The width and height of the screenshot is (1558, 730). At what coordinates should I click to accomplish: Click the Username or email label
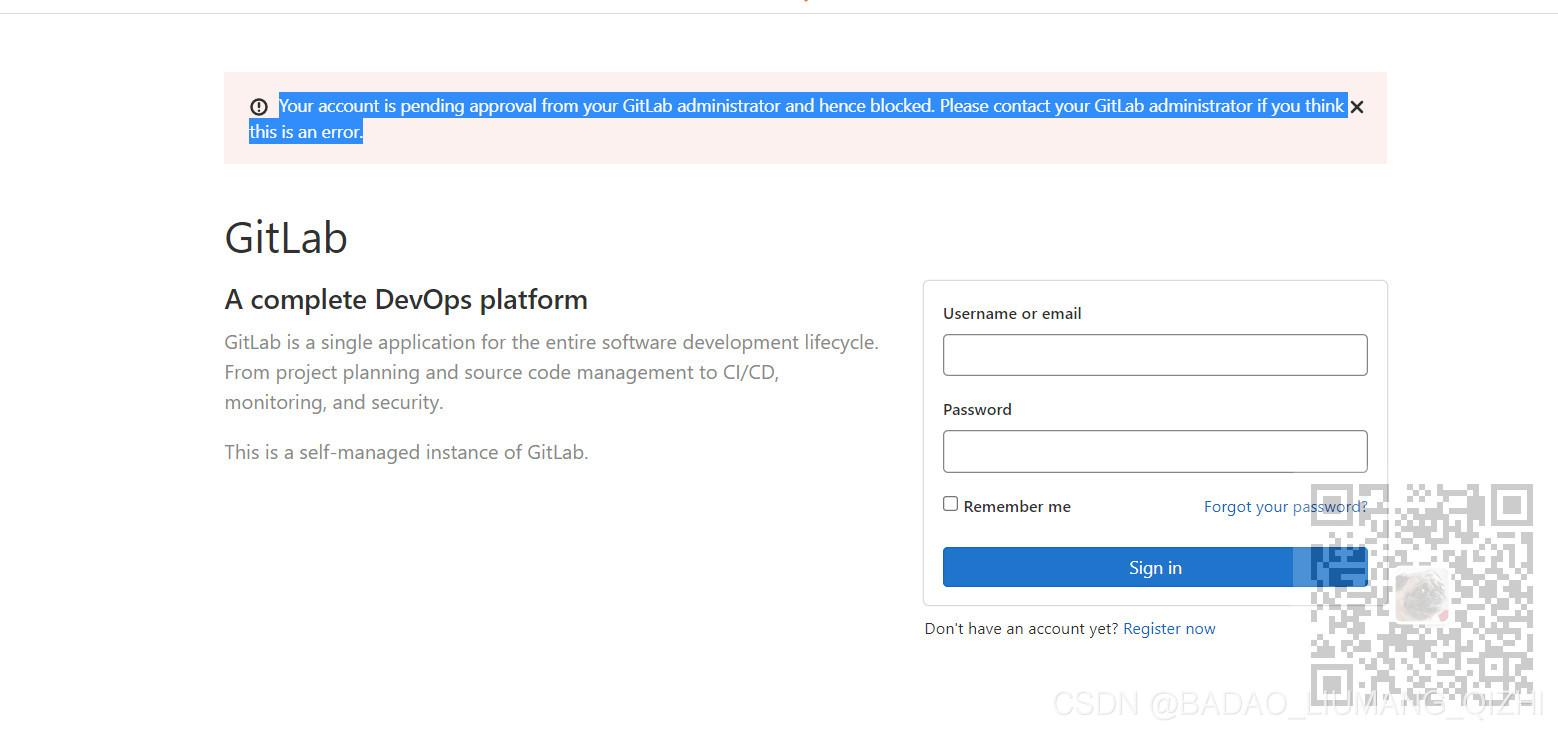point(1012,313)
